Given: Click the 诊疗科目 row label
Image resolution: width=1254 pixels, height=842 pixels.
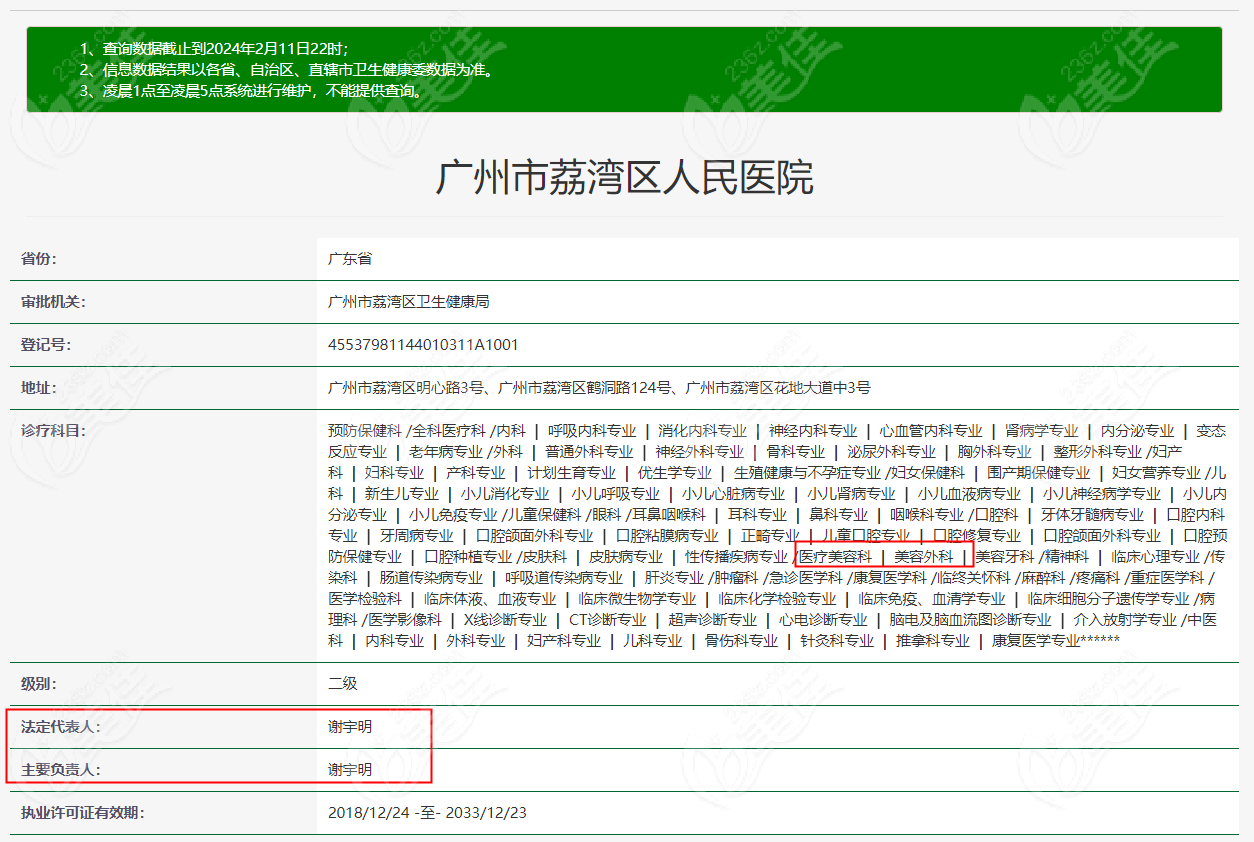Looking at the screenshot, I should 54,430.
